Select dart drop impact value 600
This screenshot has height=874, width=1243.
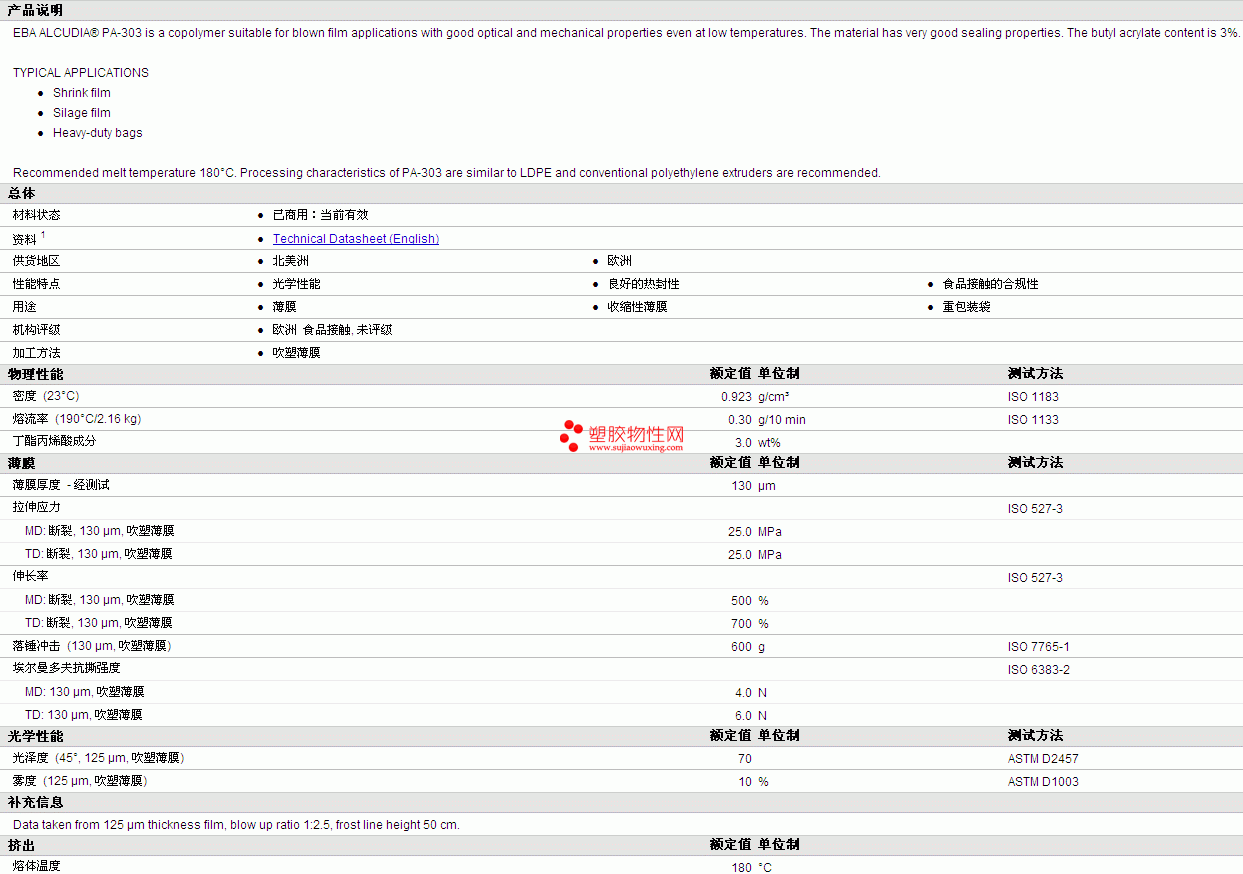click(741, 647)
